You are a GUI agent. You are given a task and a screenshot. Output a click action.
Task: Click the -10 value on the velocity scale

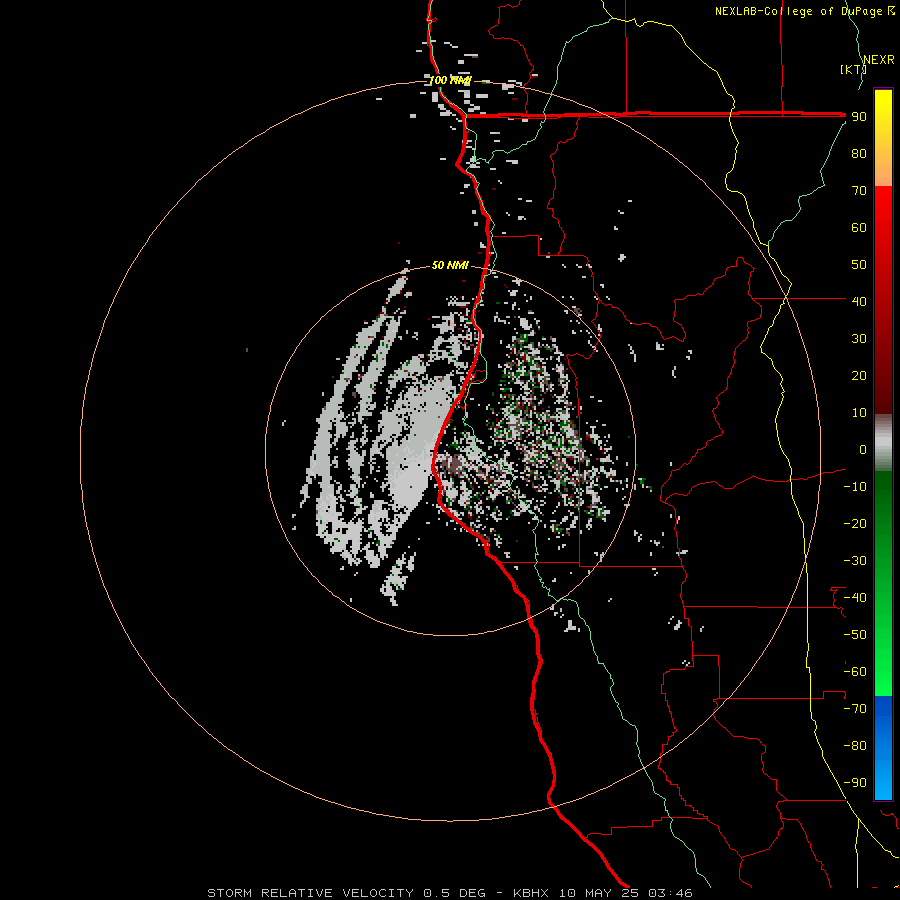855,487
